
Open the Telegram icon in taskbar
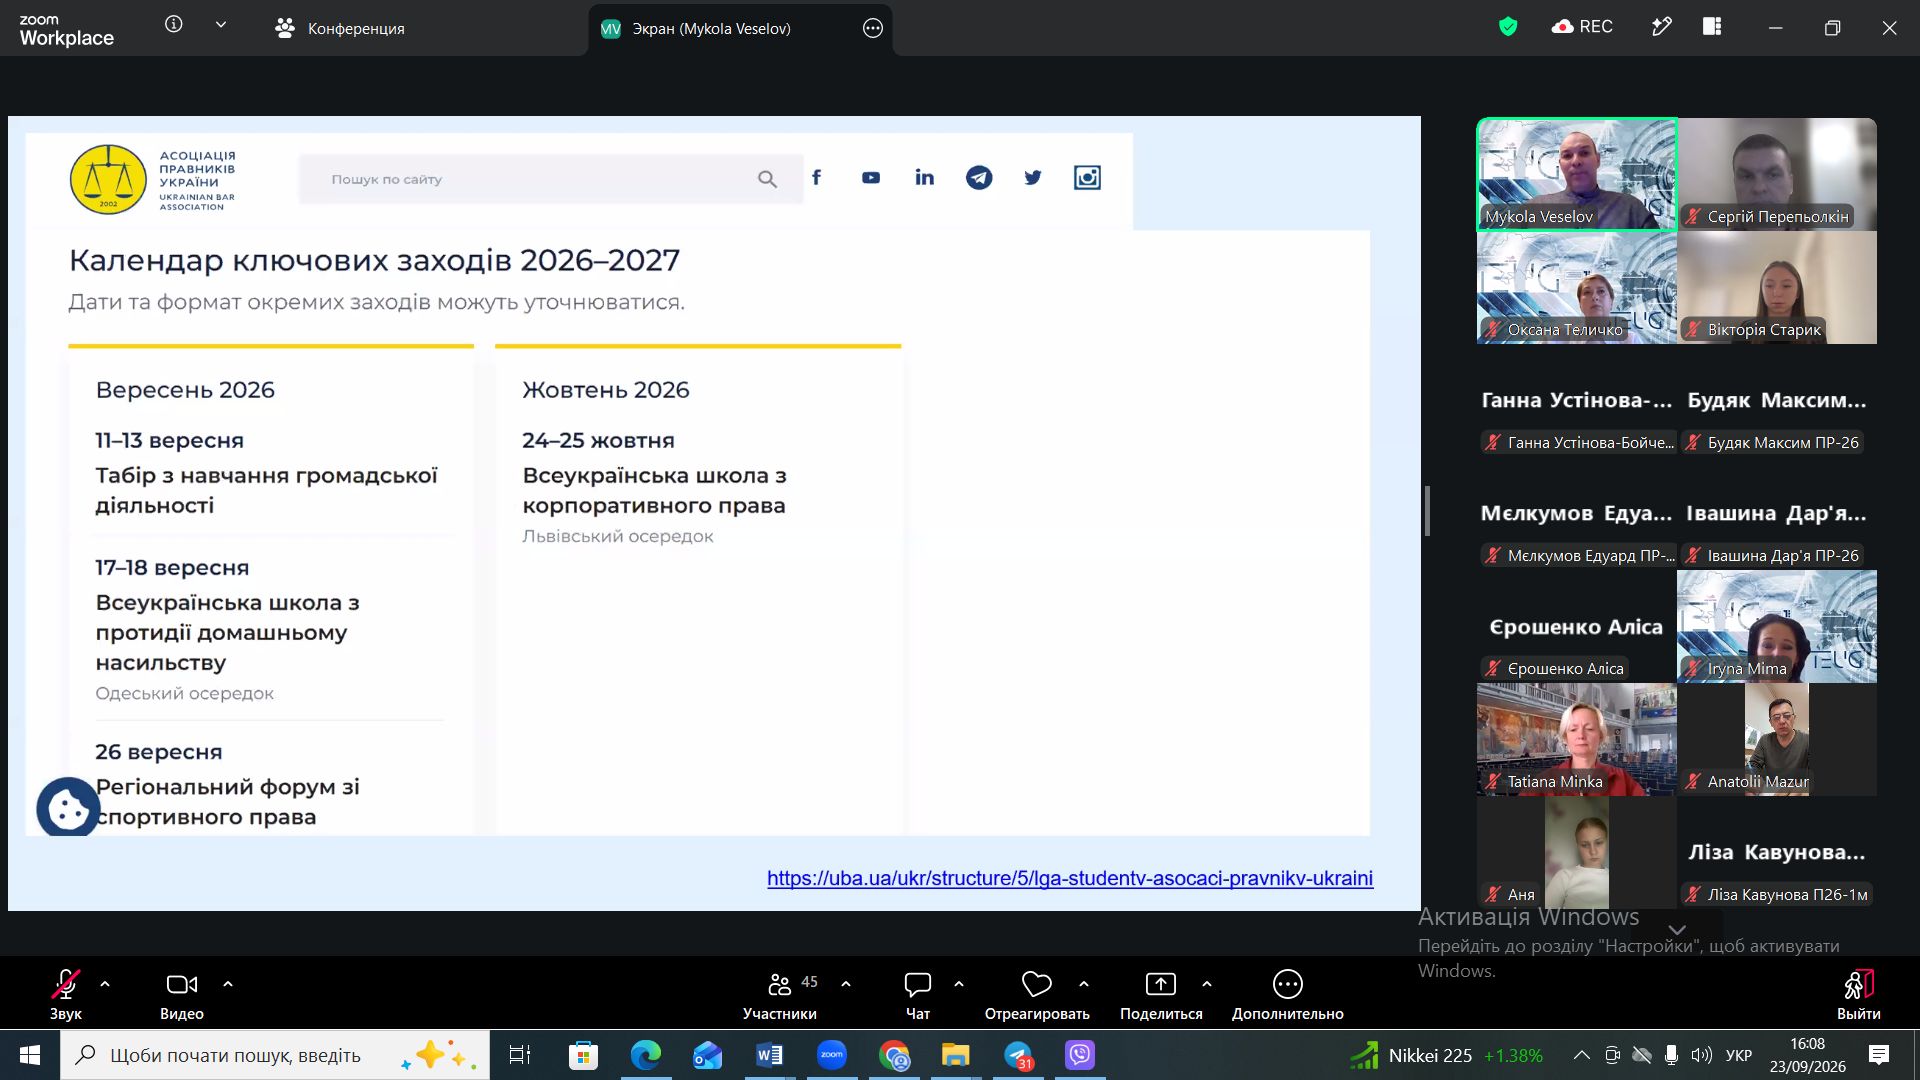pyautogui.click(x=1018, y=1055)
